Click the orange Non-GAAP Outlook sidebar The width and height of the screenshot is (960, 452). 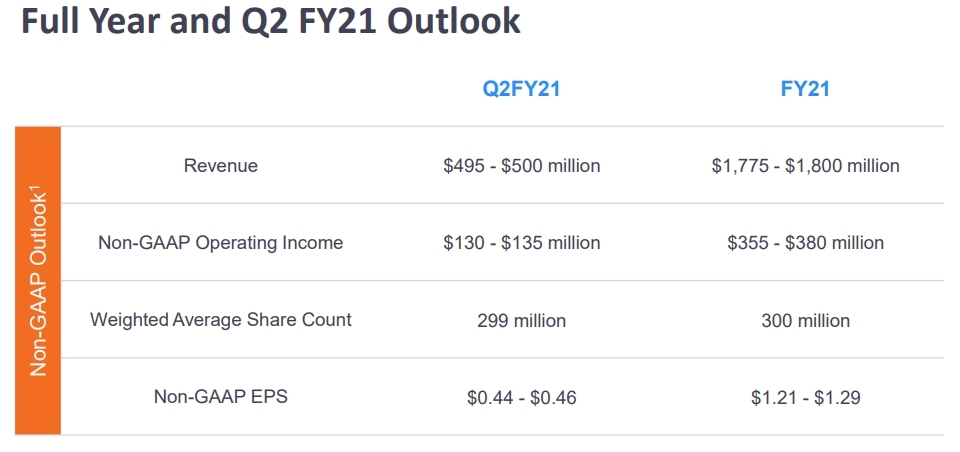(38, 280)
